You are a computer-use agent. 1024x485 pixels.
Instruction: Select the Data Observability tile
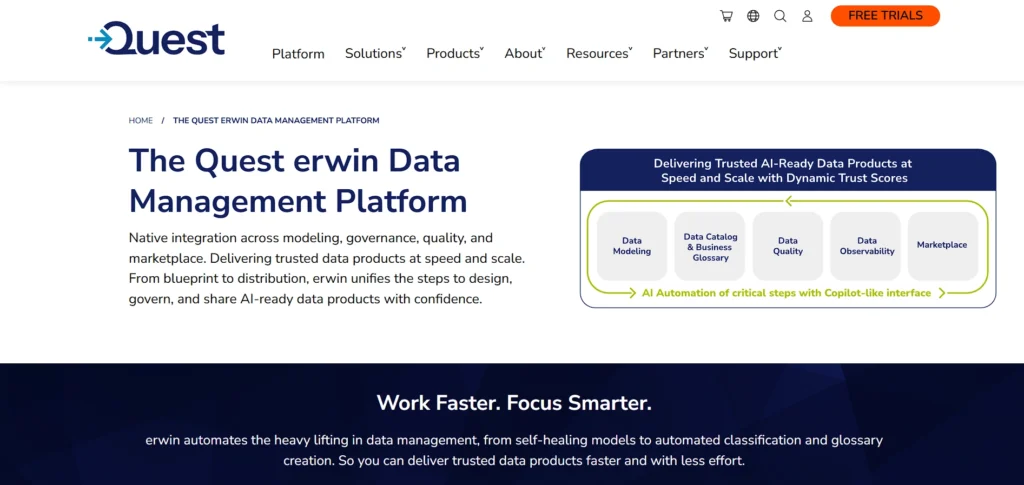[x=865, y=246]
